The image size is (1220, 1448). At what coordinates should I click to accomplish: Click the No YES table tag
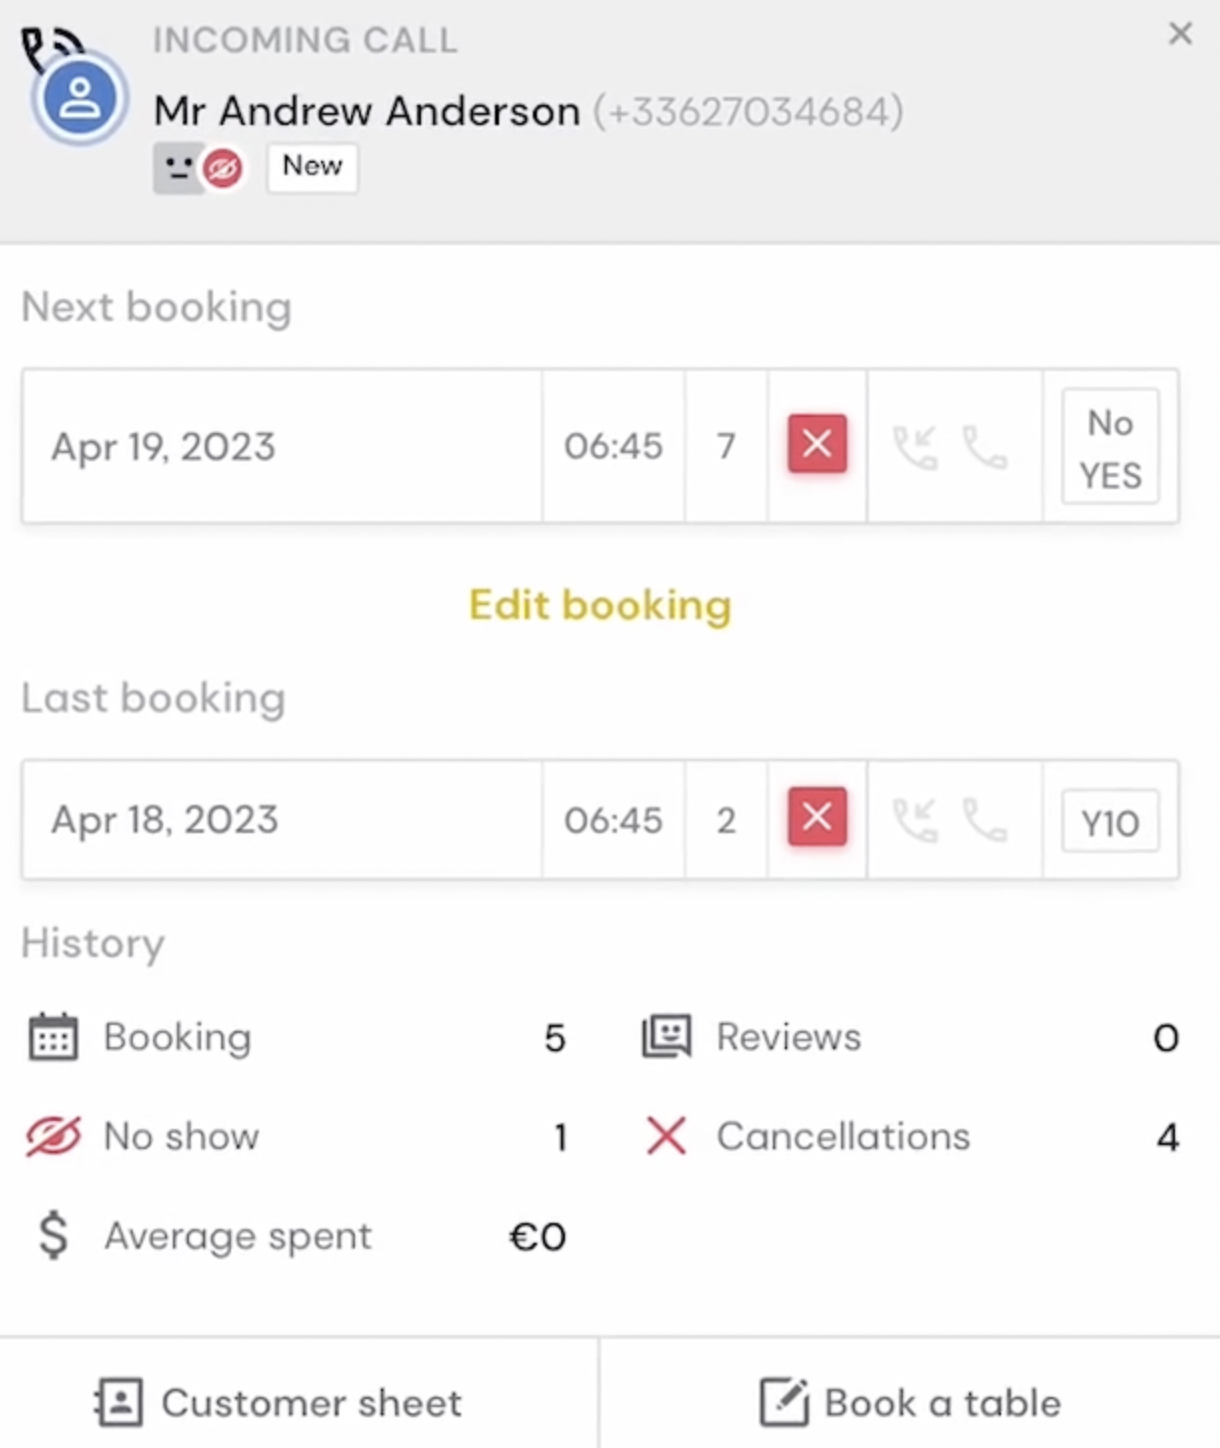click(x=1110, y=447)
